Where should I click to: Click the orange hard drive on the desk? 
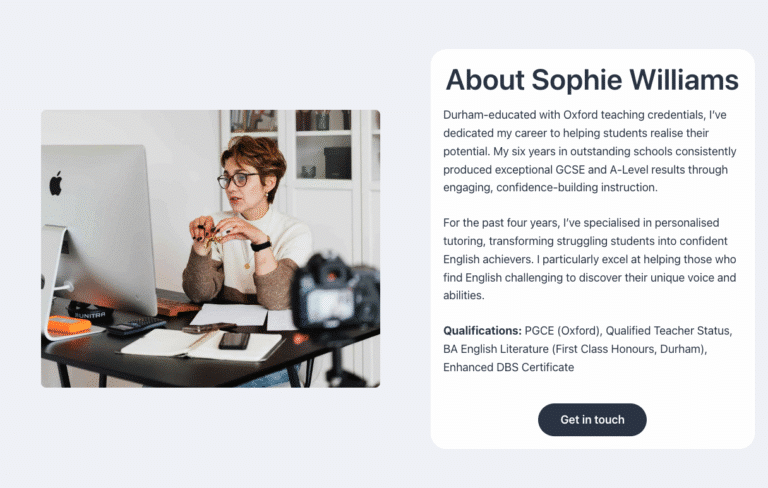68,325
